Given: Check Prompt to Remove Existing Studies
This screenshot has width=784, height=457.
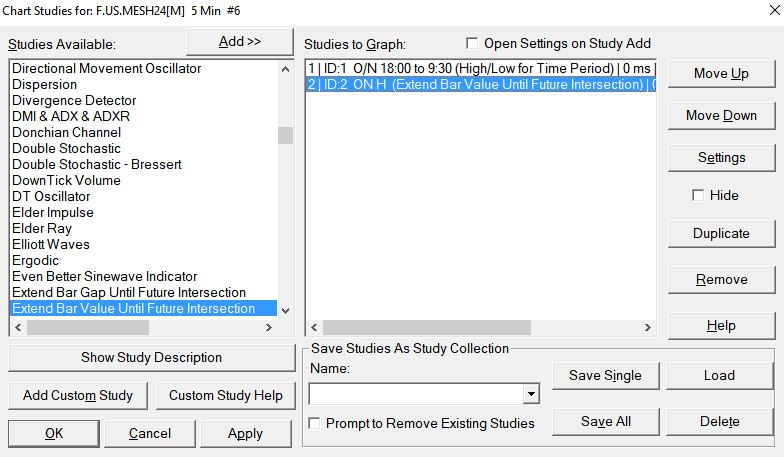Looking at the screenshot, I should pos(316,423).
